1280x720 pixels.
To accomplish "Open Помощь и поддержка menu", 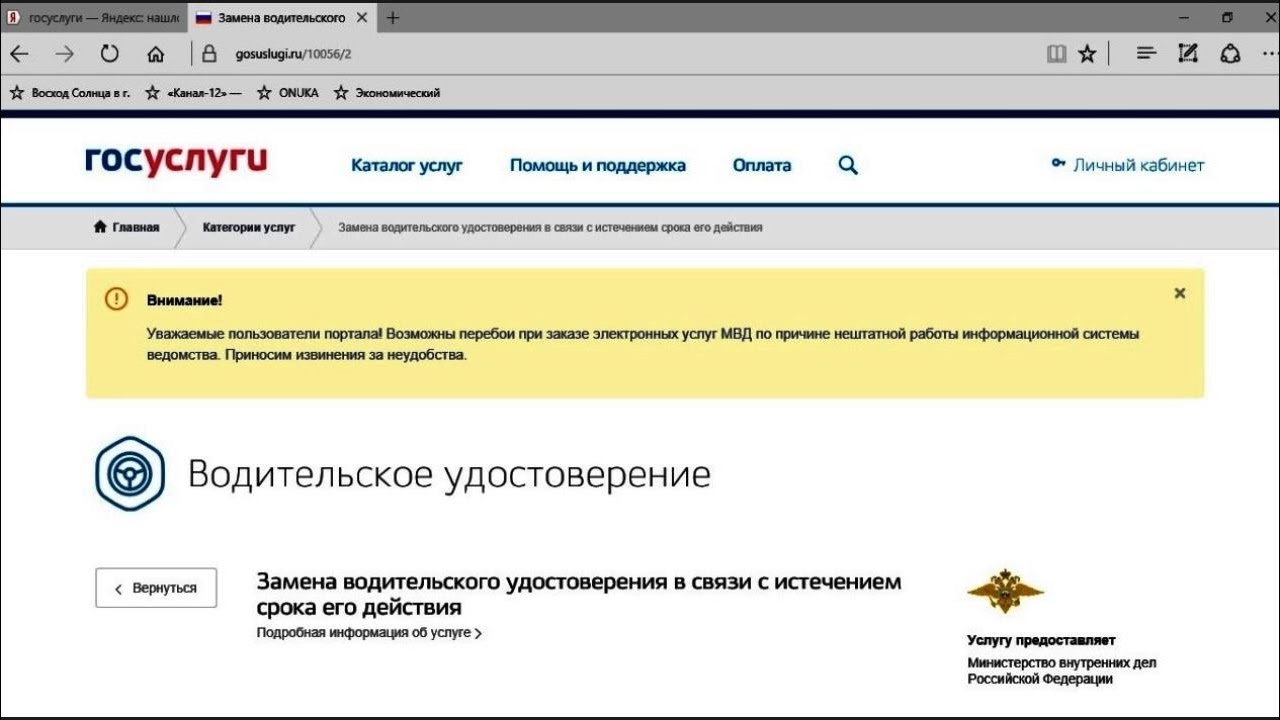I will click(598, 165).
